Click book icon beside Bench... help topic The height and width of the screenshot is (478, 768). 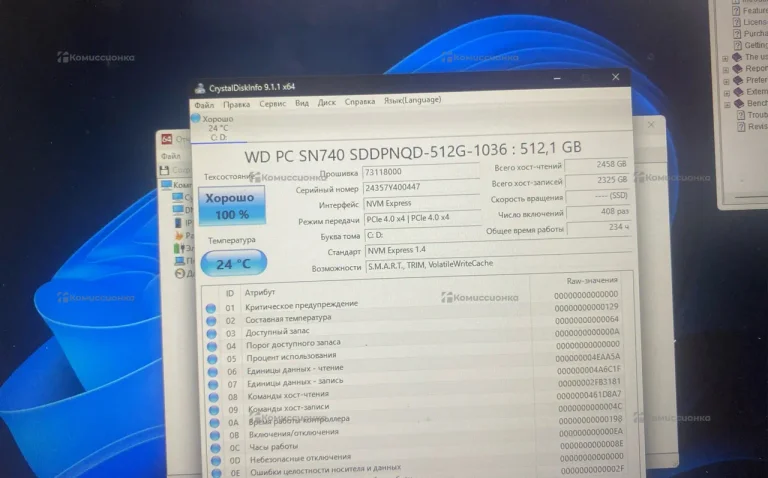[738, 103]
